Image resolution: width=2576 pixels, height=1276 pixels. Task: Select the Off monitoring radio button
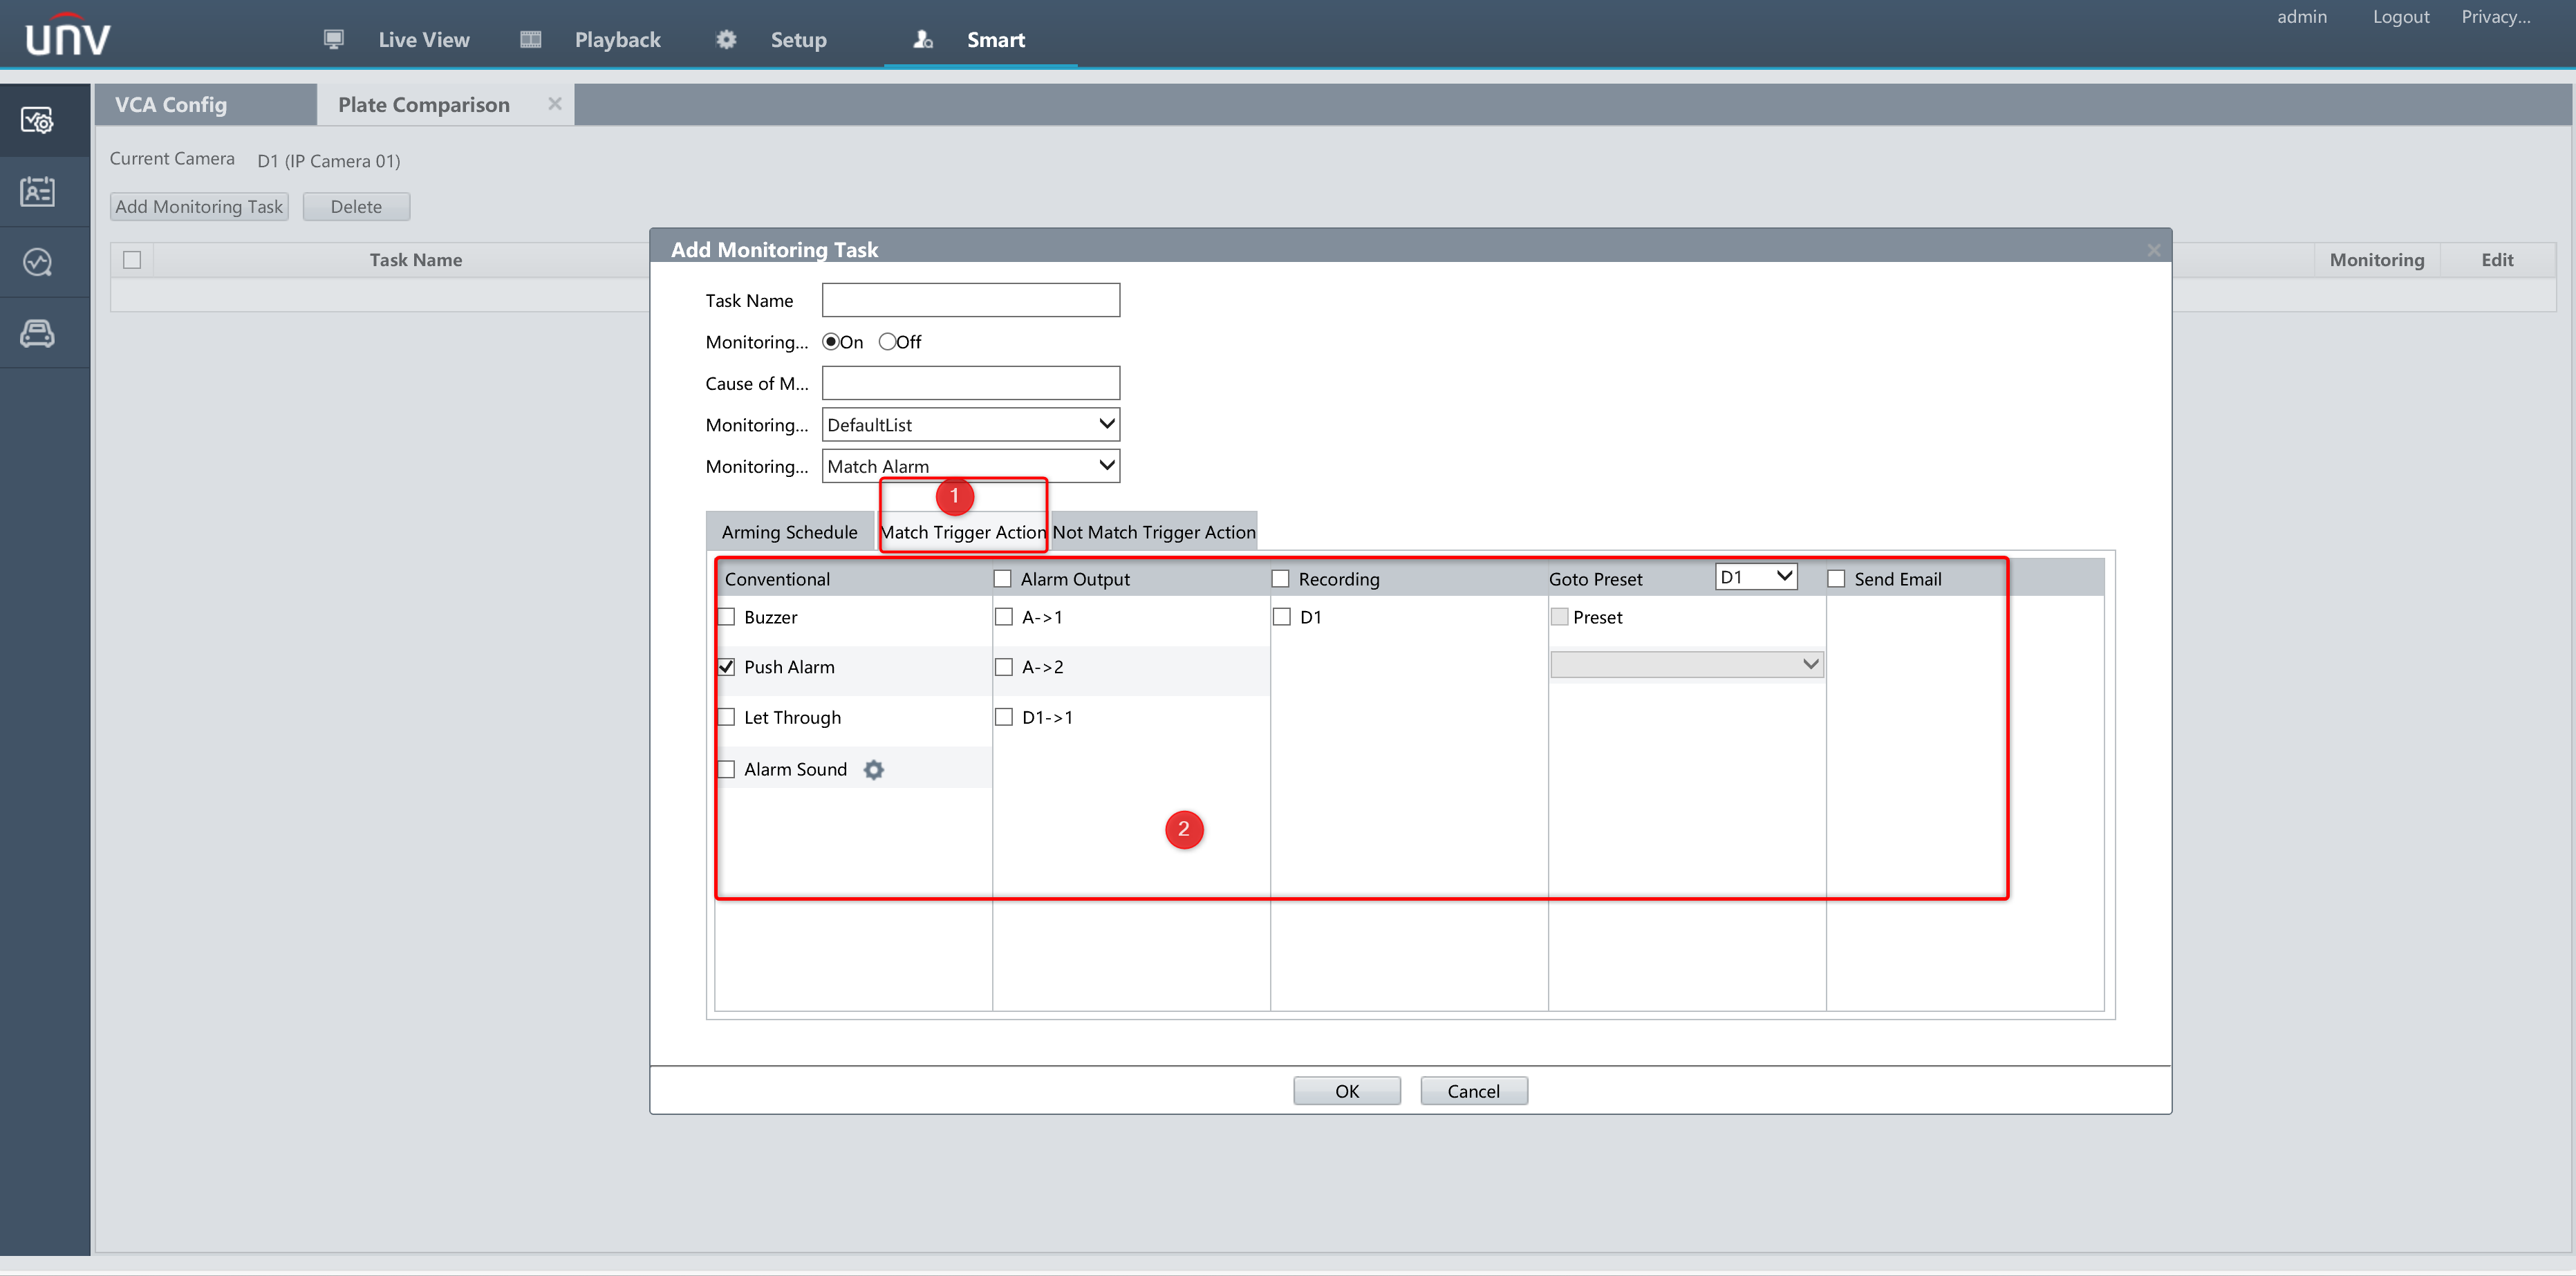click(887, 342)
